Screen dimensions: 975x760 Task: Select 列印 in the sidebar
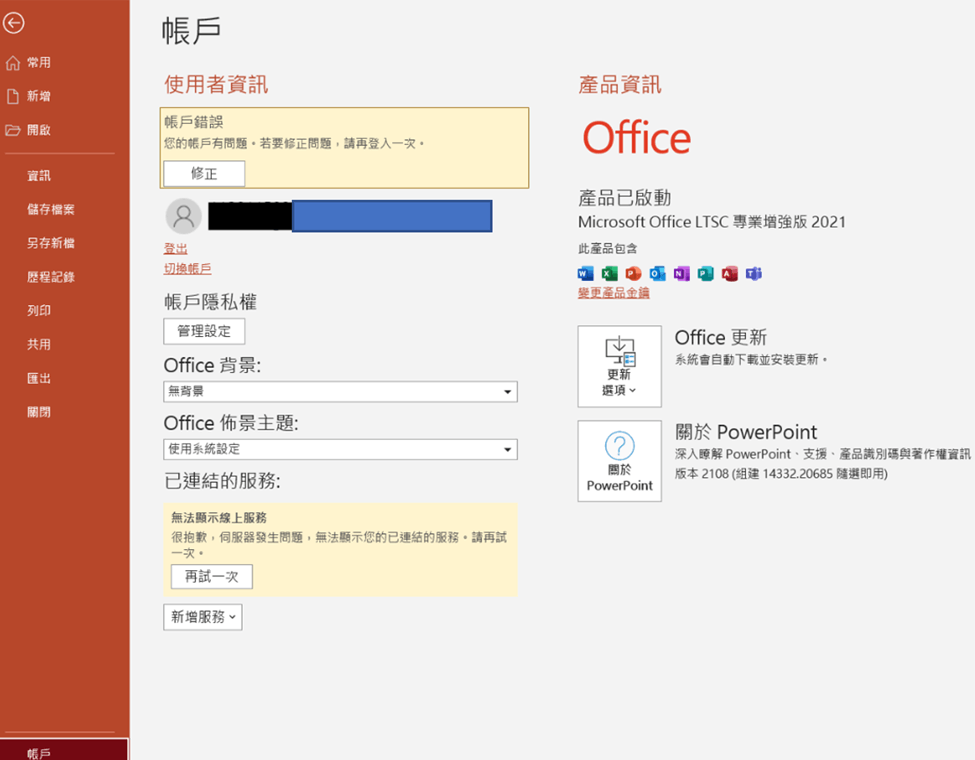(x=39, y=311)
